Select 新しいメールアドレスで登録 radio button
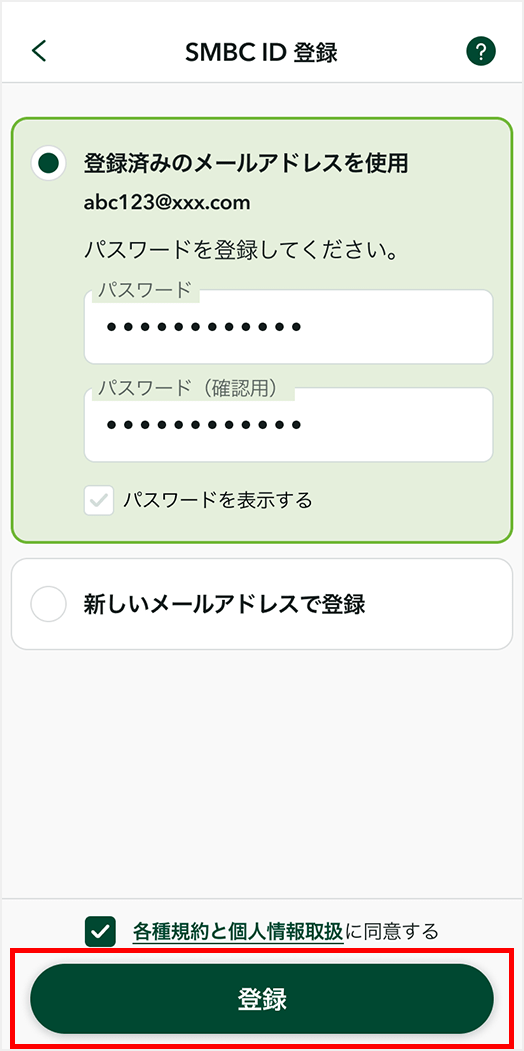Image resolution: width=524 pixels, height=1051 pixels. [48, 604]
